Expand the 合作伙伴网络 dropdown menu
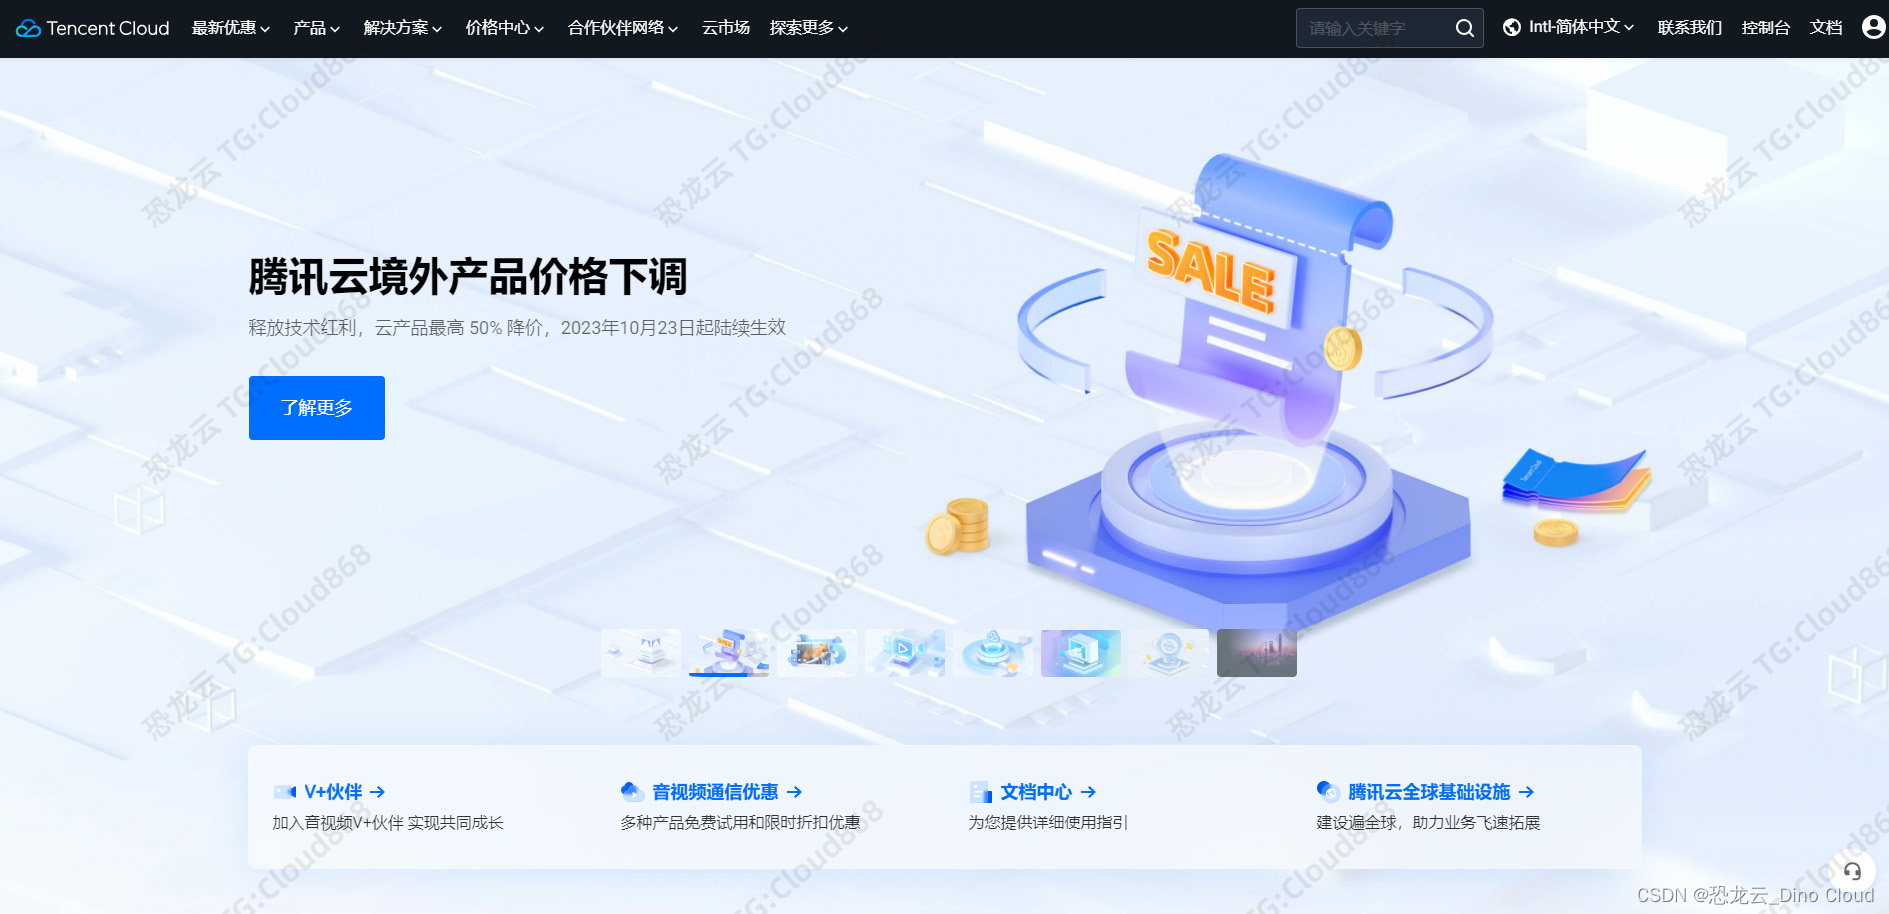The image size is (1889, 914). 623,28
